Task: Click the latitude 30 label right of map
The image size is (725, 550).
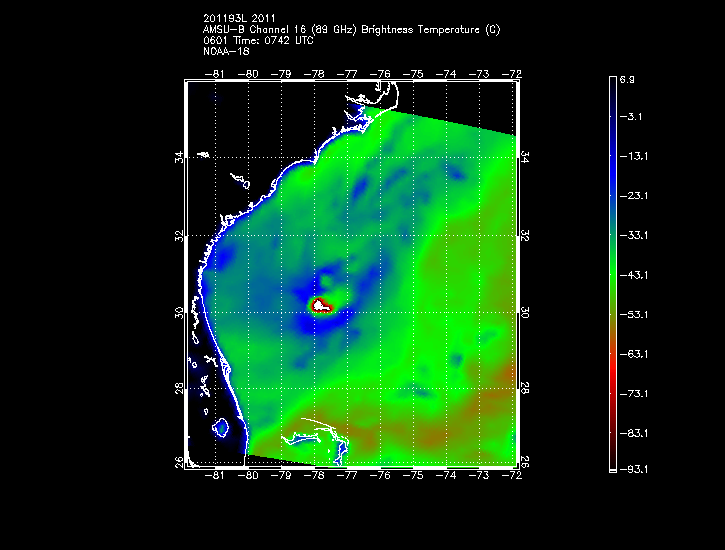Action: 525,312
